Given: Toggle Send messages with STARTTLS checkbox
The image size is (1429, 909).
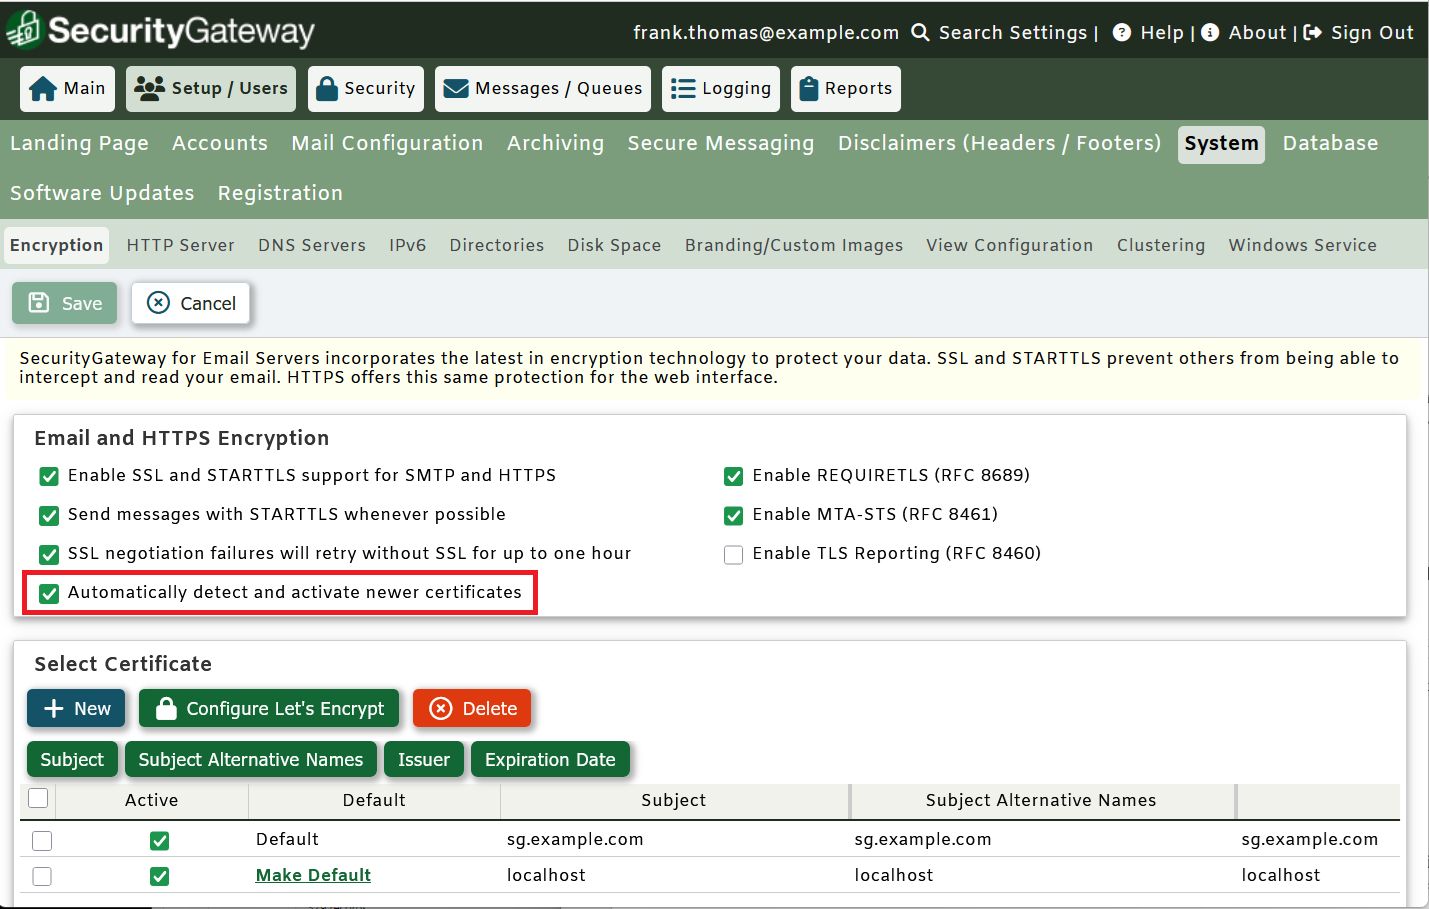Looking at the screenshot, I should [49, 515].
